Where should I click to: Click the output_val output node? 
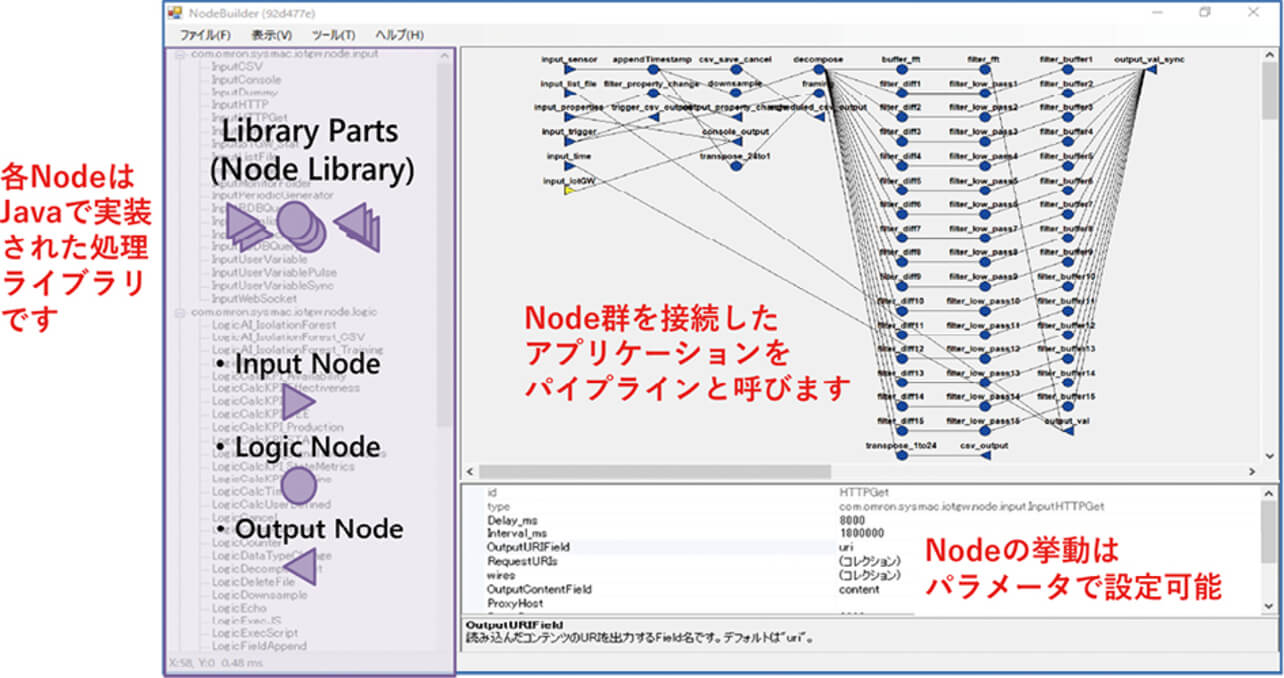(1067, 429)
